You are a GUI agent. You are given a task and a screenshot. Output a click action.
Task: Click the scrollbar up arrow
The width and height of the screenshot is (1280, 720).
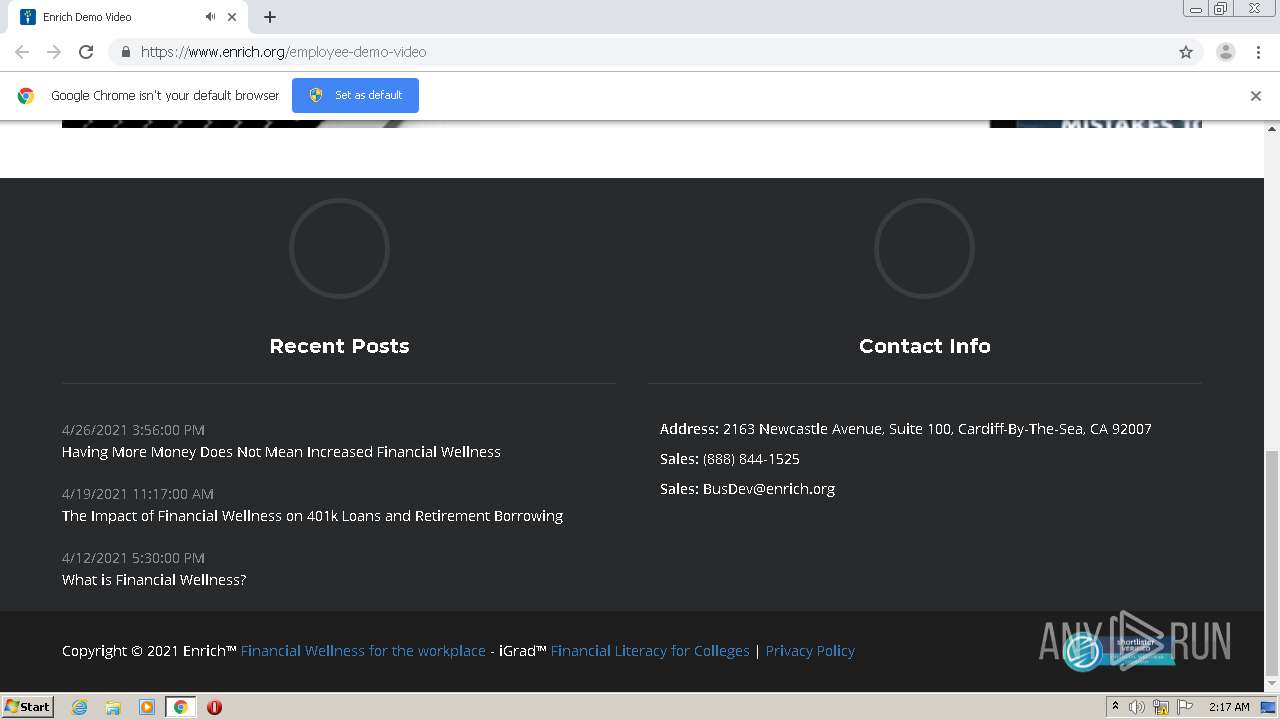(1272, 129)
